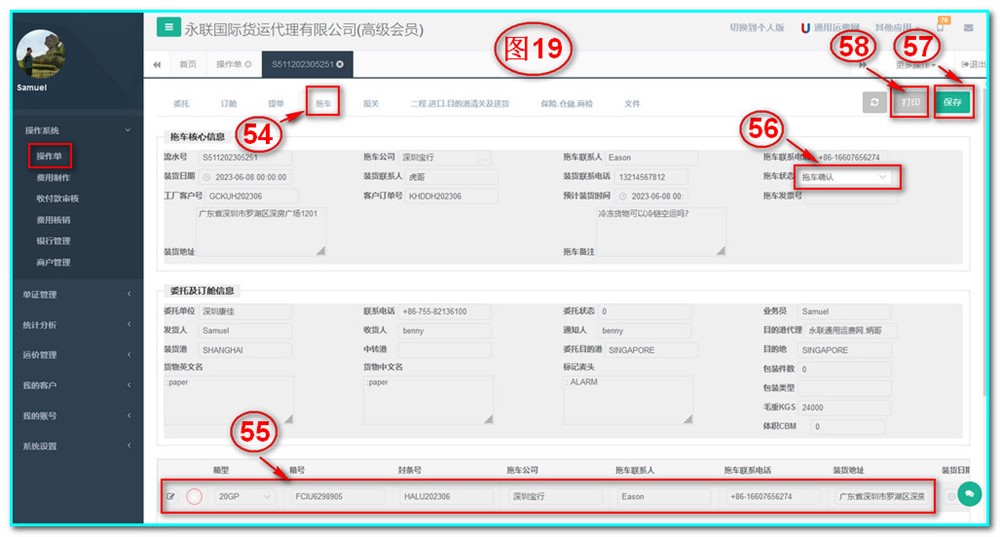Viewport: 1000px width, 537px height.
Task: Click the 封条号 field HALU202306
Action: [446, 496]
